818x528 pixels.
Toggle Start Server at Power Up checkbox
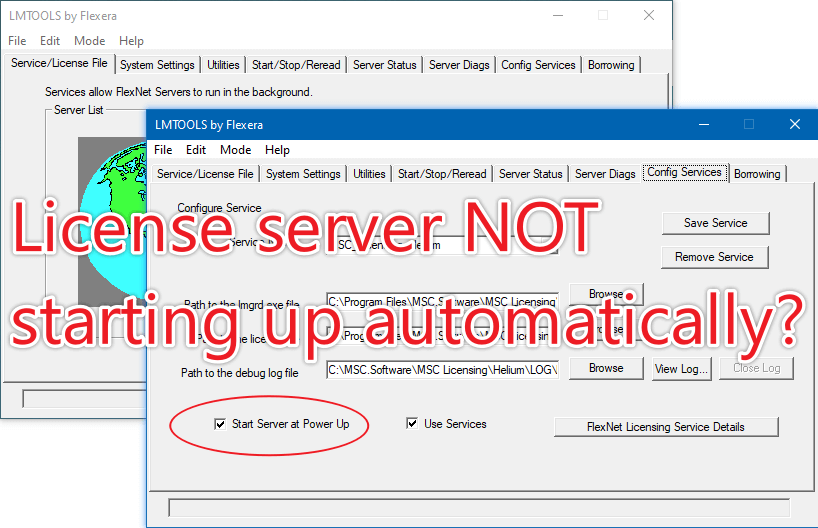point(220,424)
